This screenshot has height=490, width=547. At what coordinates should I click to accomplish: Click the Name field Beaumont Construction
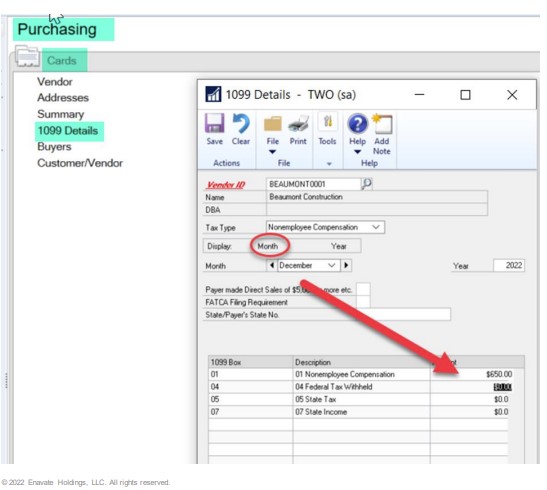[377, 197]
